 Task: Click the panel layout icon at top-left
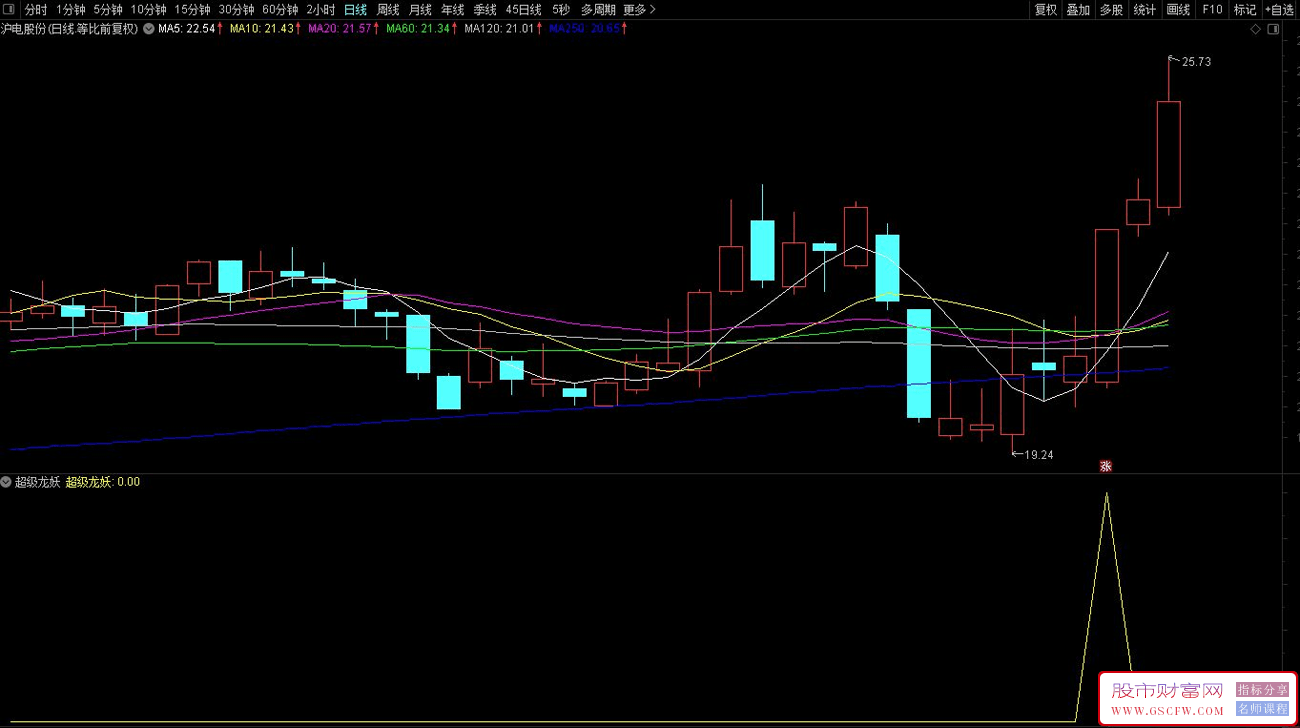click(x=10, y=9)
